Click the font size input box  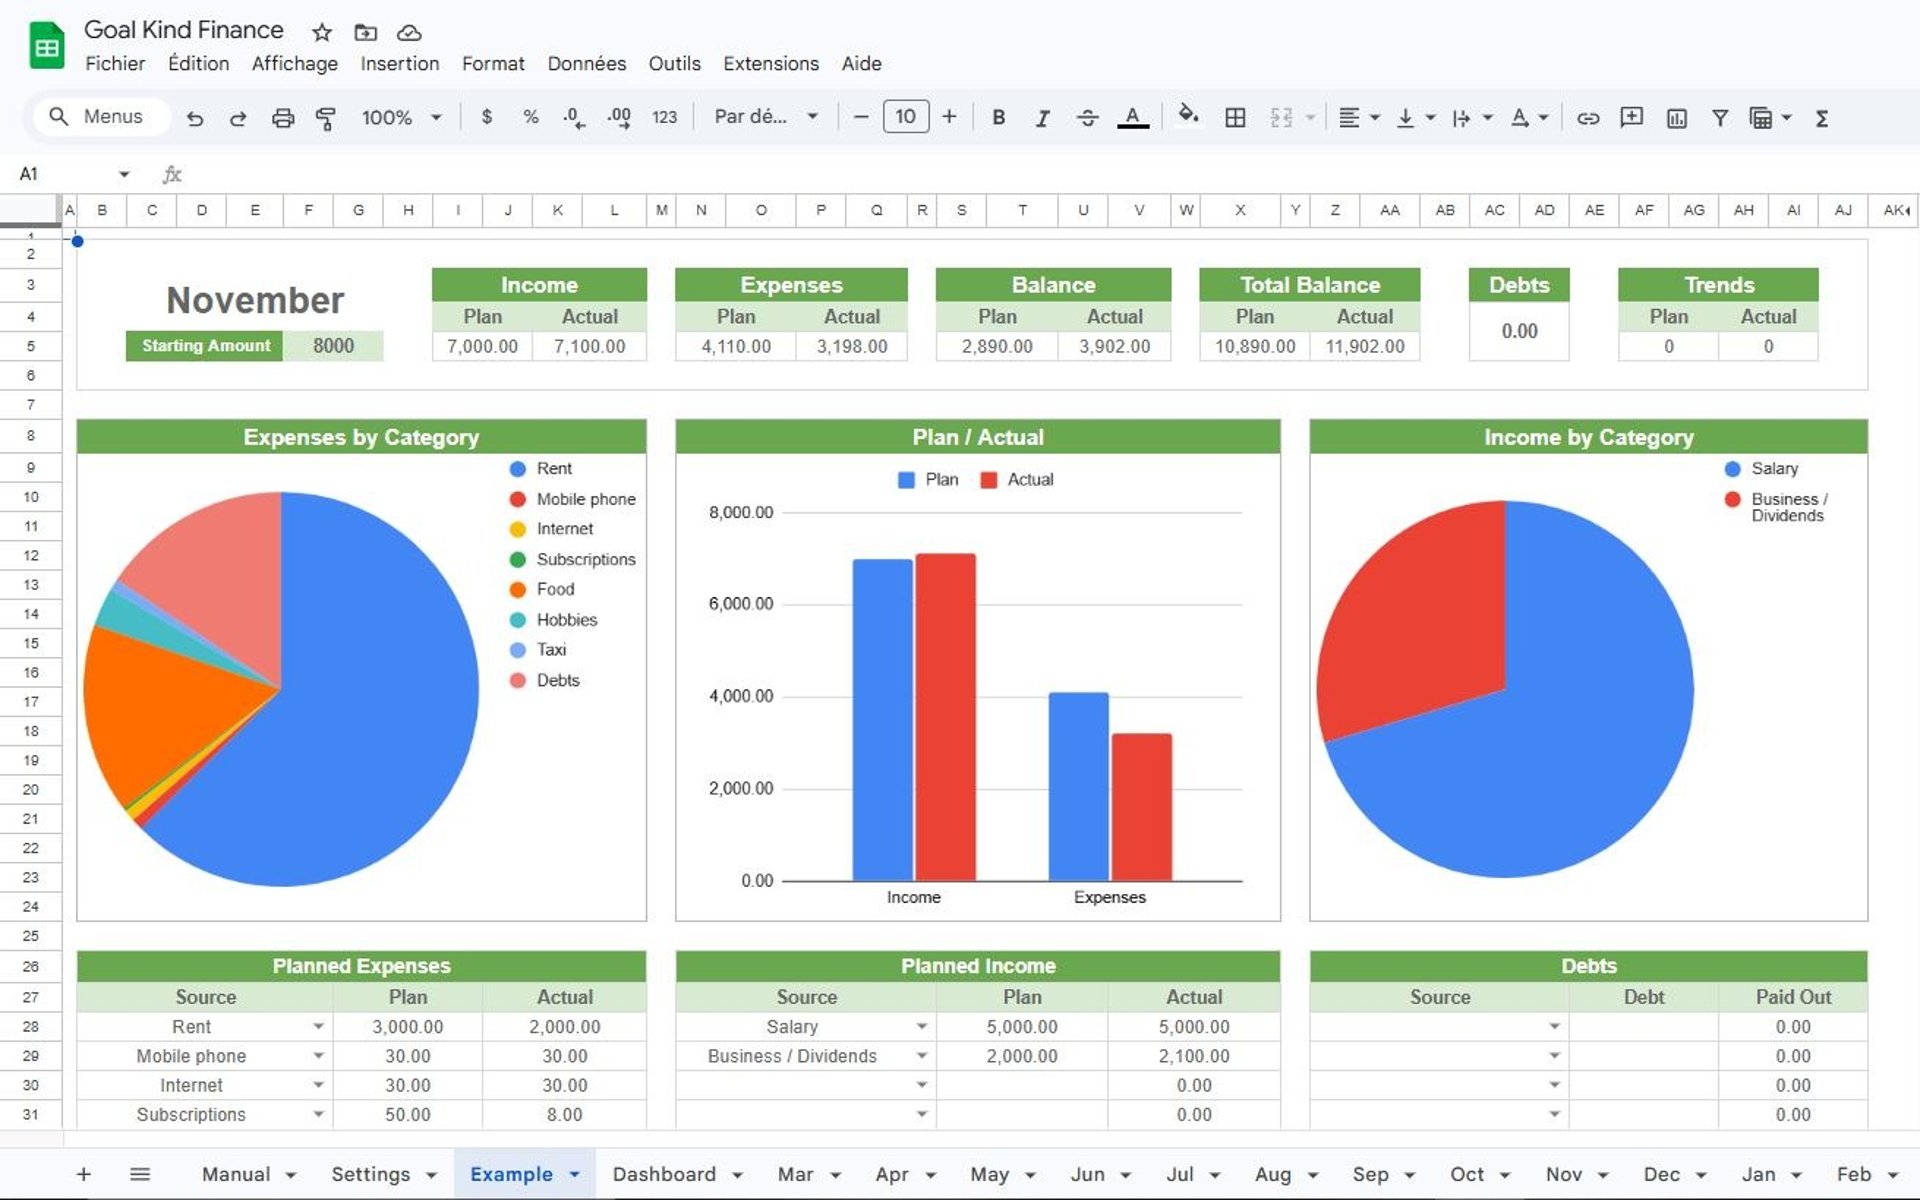[905, 117]
